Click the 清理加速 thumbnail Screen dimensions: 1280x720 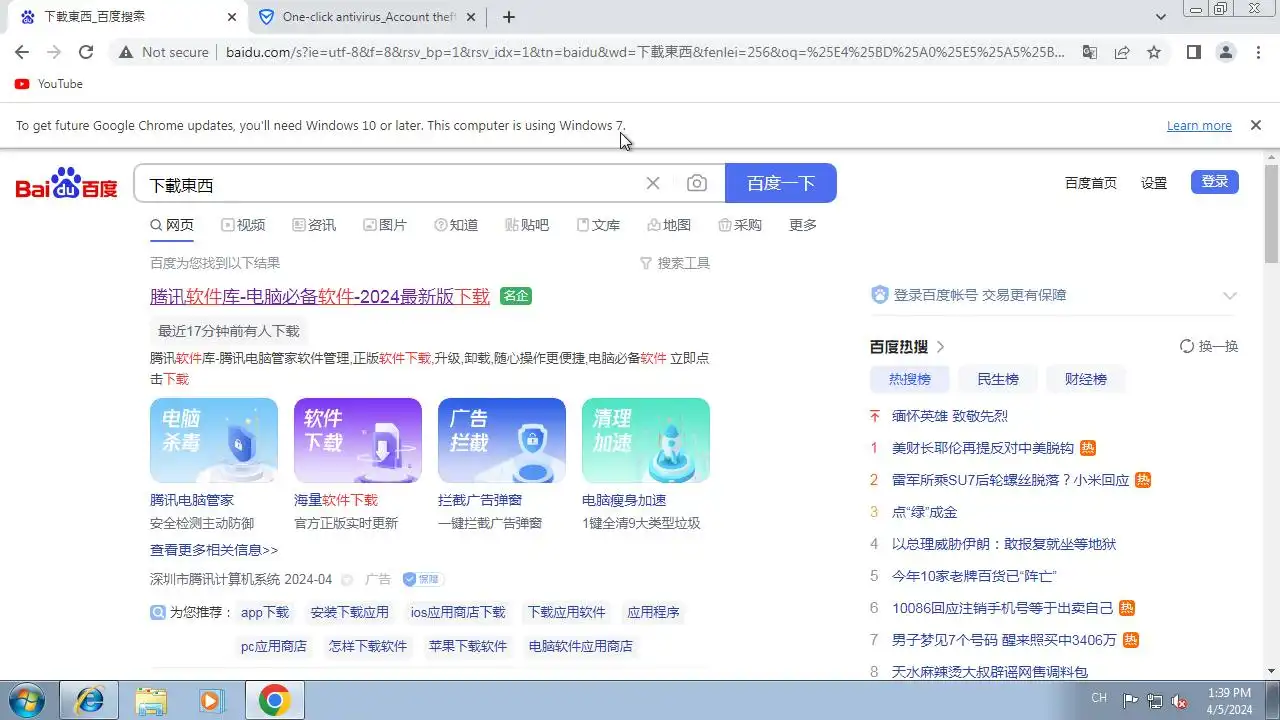pyautogui.click(x=646, y=440)
